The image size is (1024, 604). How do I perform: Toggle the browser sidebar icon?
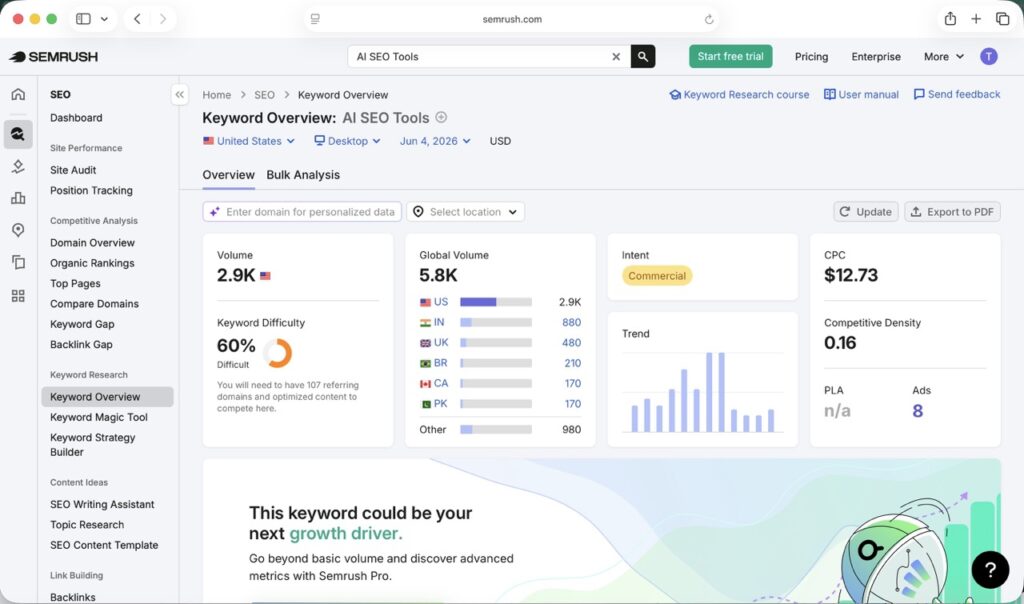point(84,19)
